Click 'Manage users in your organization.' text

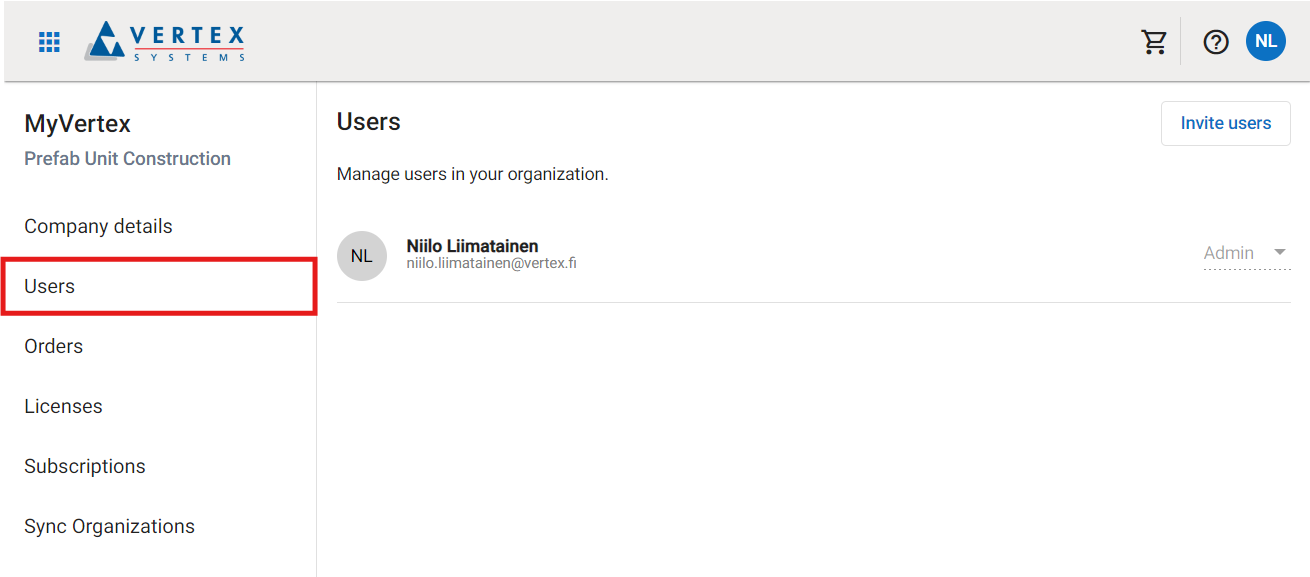(472, 174)
